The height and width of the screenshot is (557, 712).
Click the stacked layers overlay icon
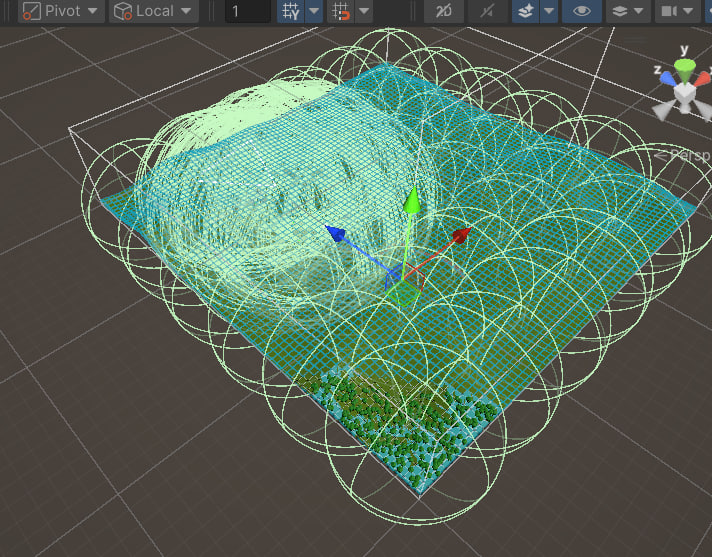pos(620,11)
